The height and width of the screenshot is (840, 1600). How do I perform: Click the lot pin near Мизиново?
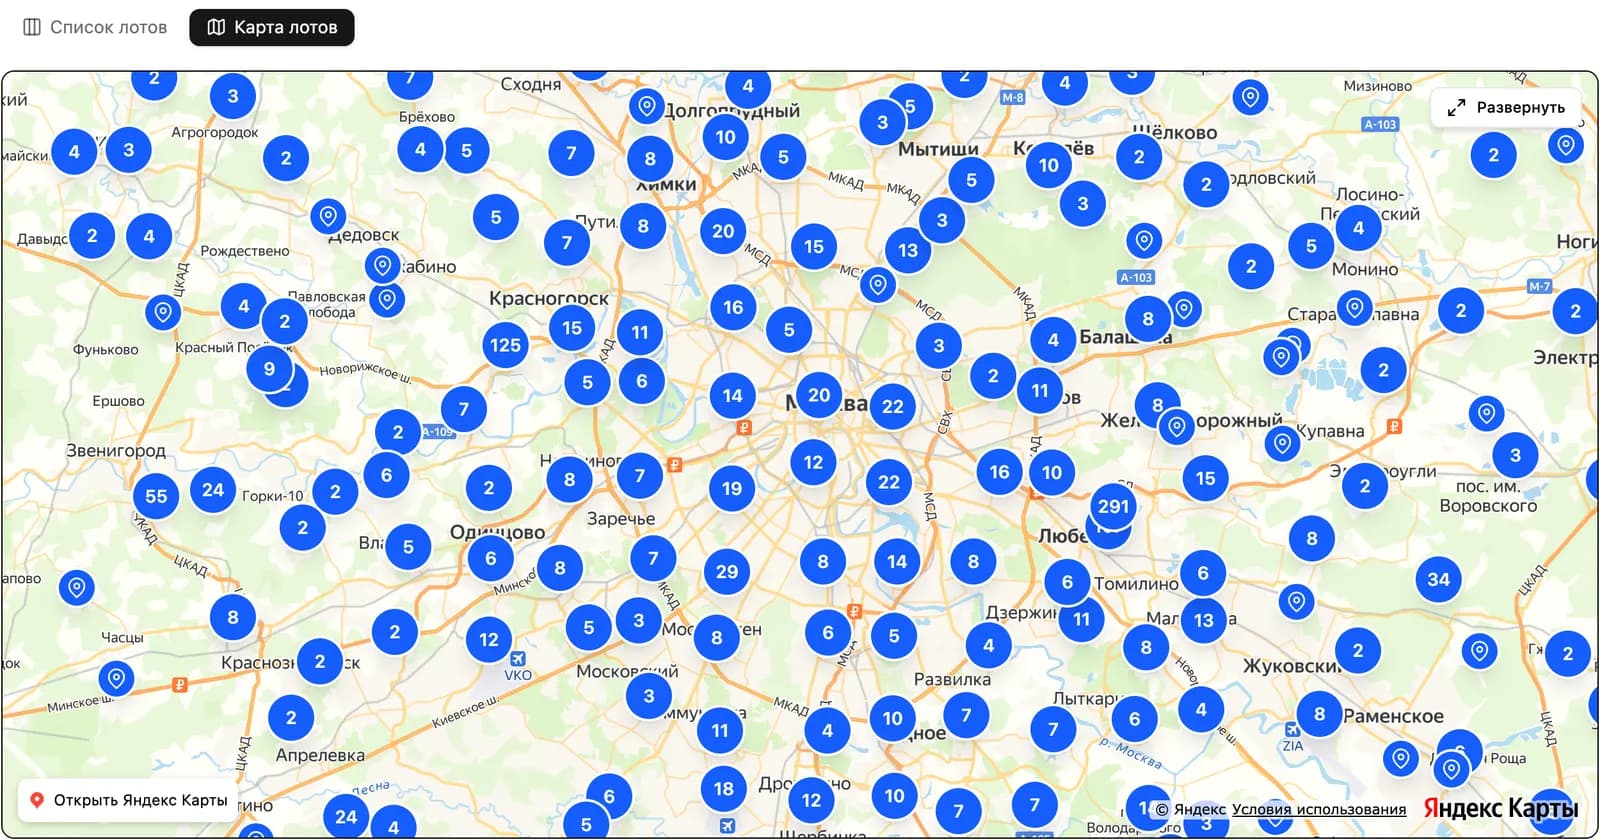tap(1250, 97)
